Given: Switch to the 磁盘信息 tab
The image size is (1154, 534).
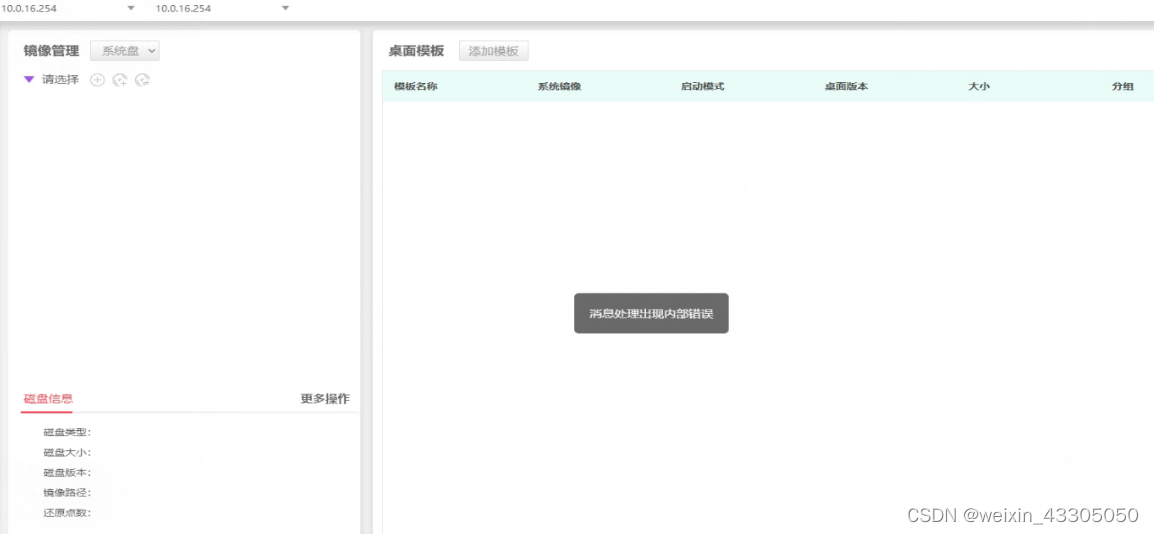Looking at the screenshot, I should tap(48, 398).
